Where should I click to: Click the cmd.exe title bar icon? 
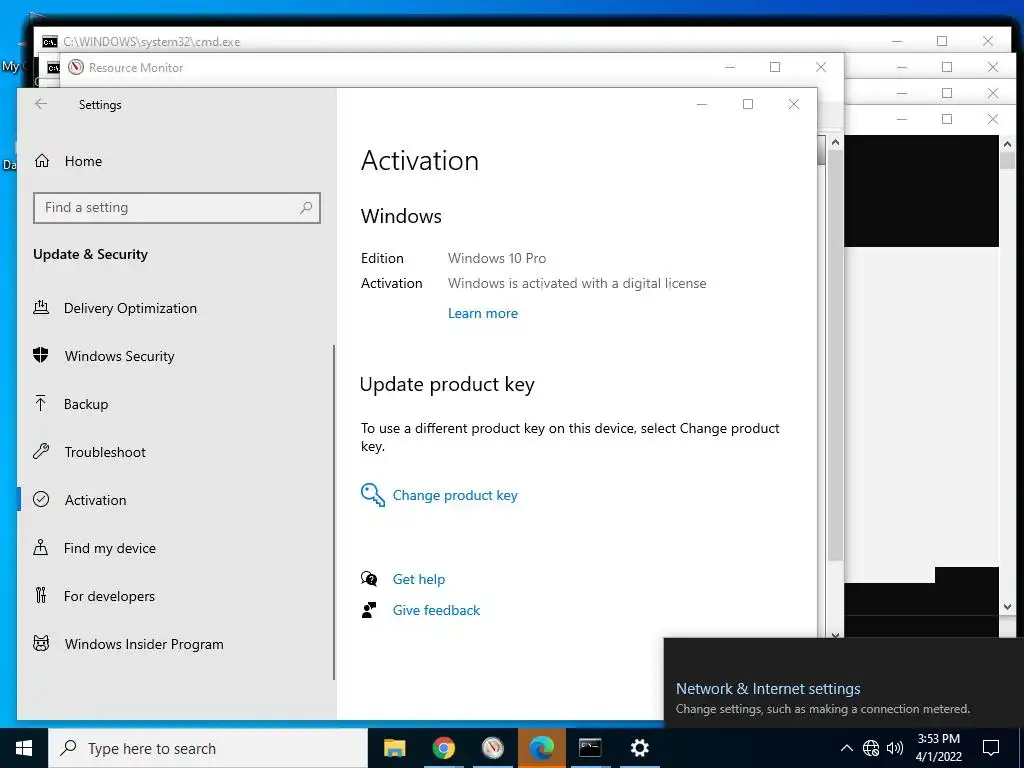point(50,42)
